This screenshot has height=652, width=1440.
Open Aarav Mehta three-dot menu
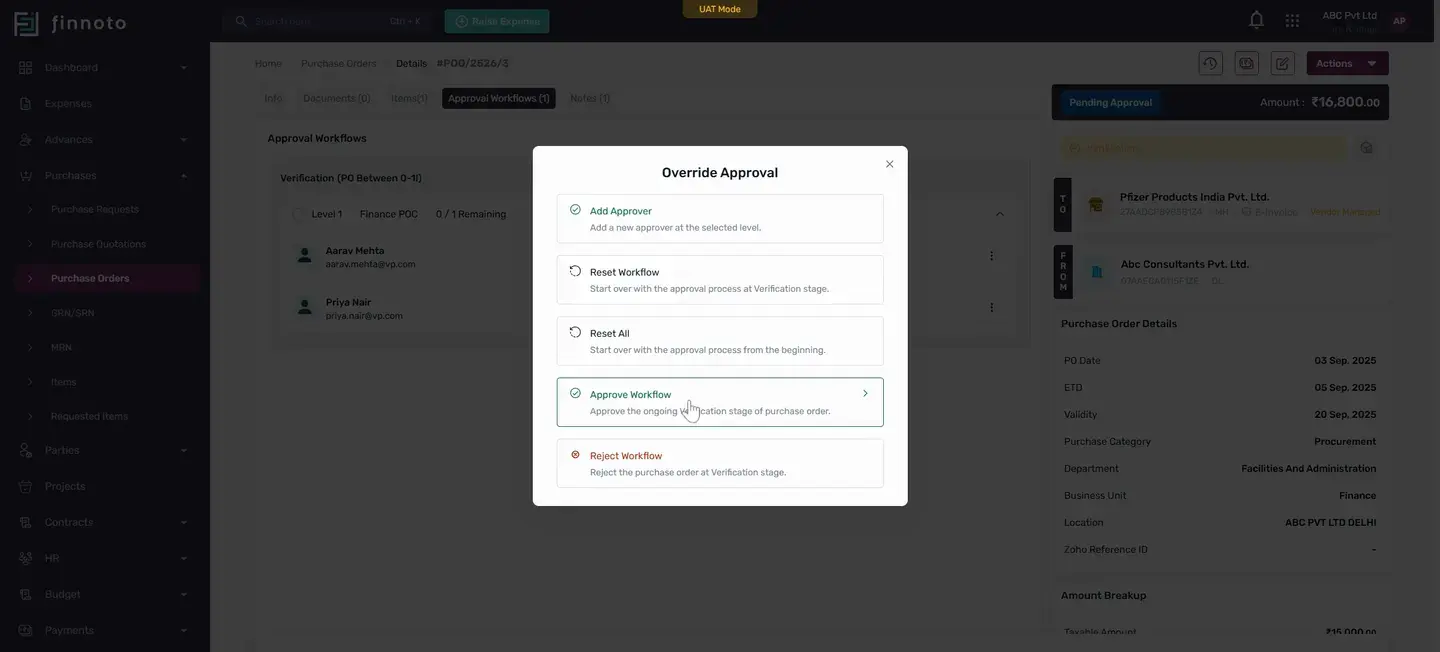tap(991, 256)
